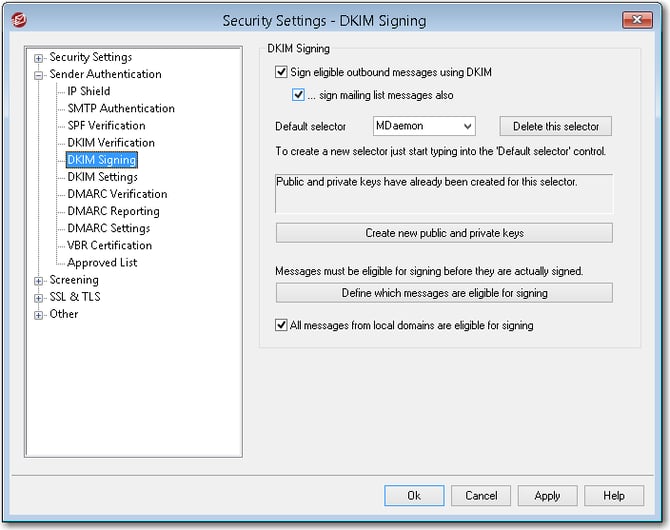Click the MDaemon selector text field

[x=417, y=126]
